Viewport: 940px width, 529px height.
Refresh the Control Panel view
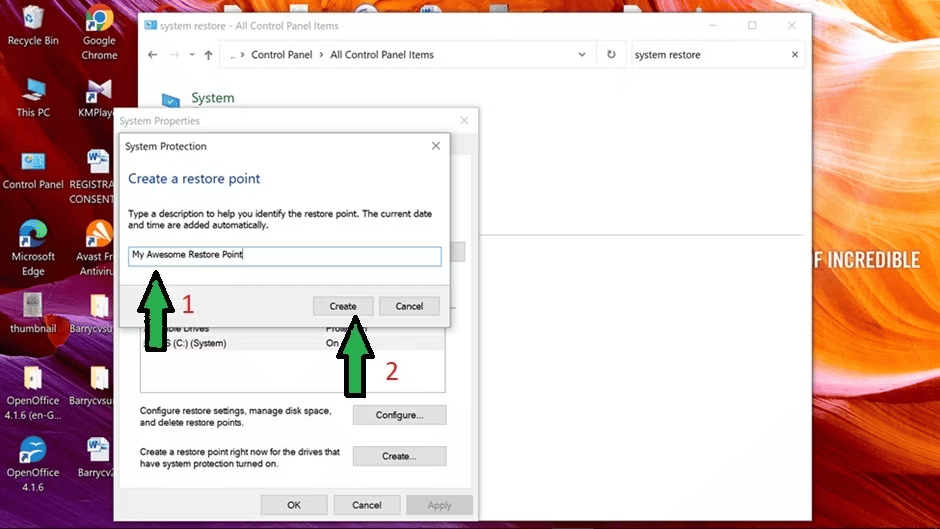pos(611,55)
